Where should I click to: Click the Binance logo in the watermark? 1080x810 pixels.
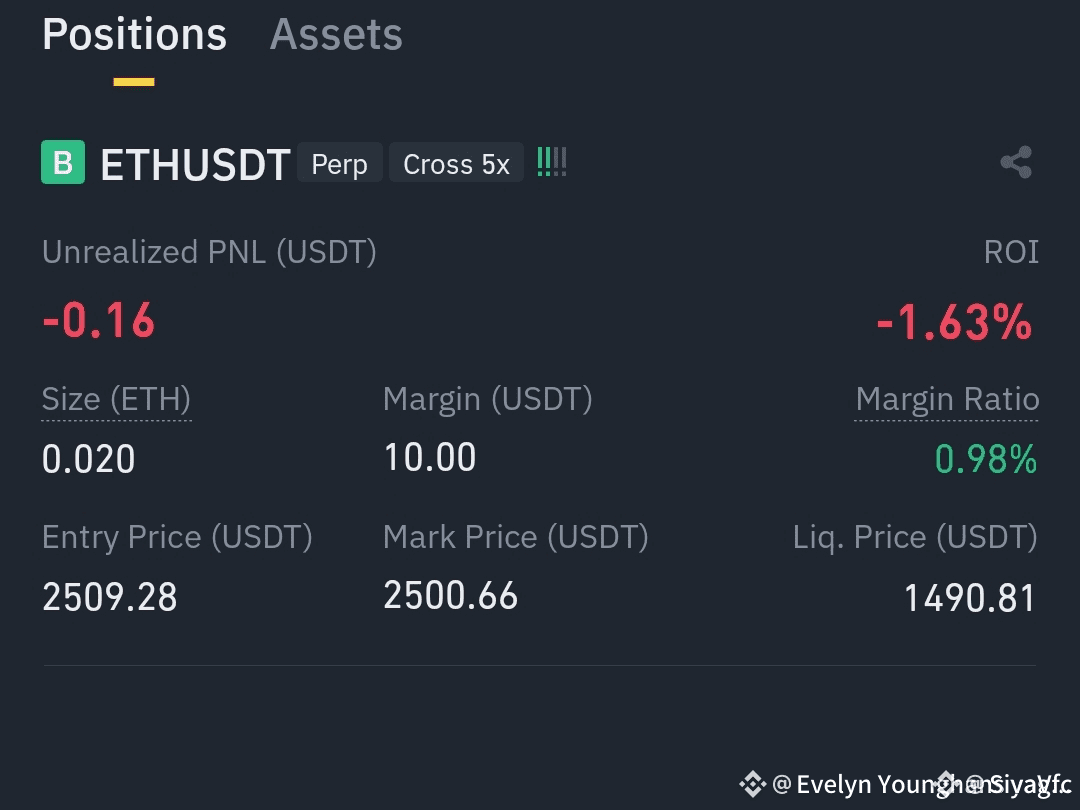[x=752, y=784]
